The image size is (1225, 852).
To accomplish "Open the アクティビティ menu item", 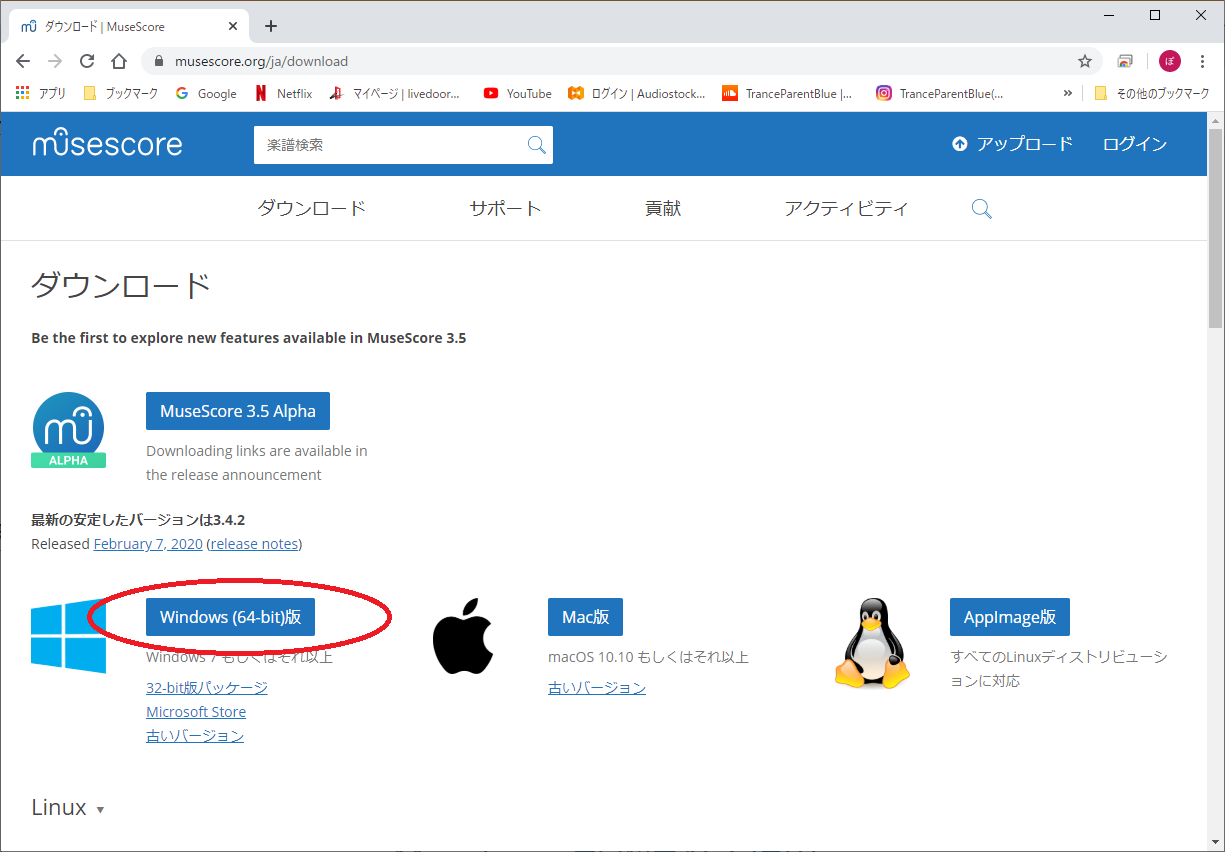I will point(847,208).
